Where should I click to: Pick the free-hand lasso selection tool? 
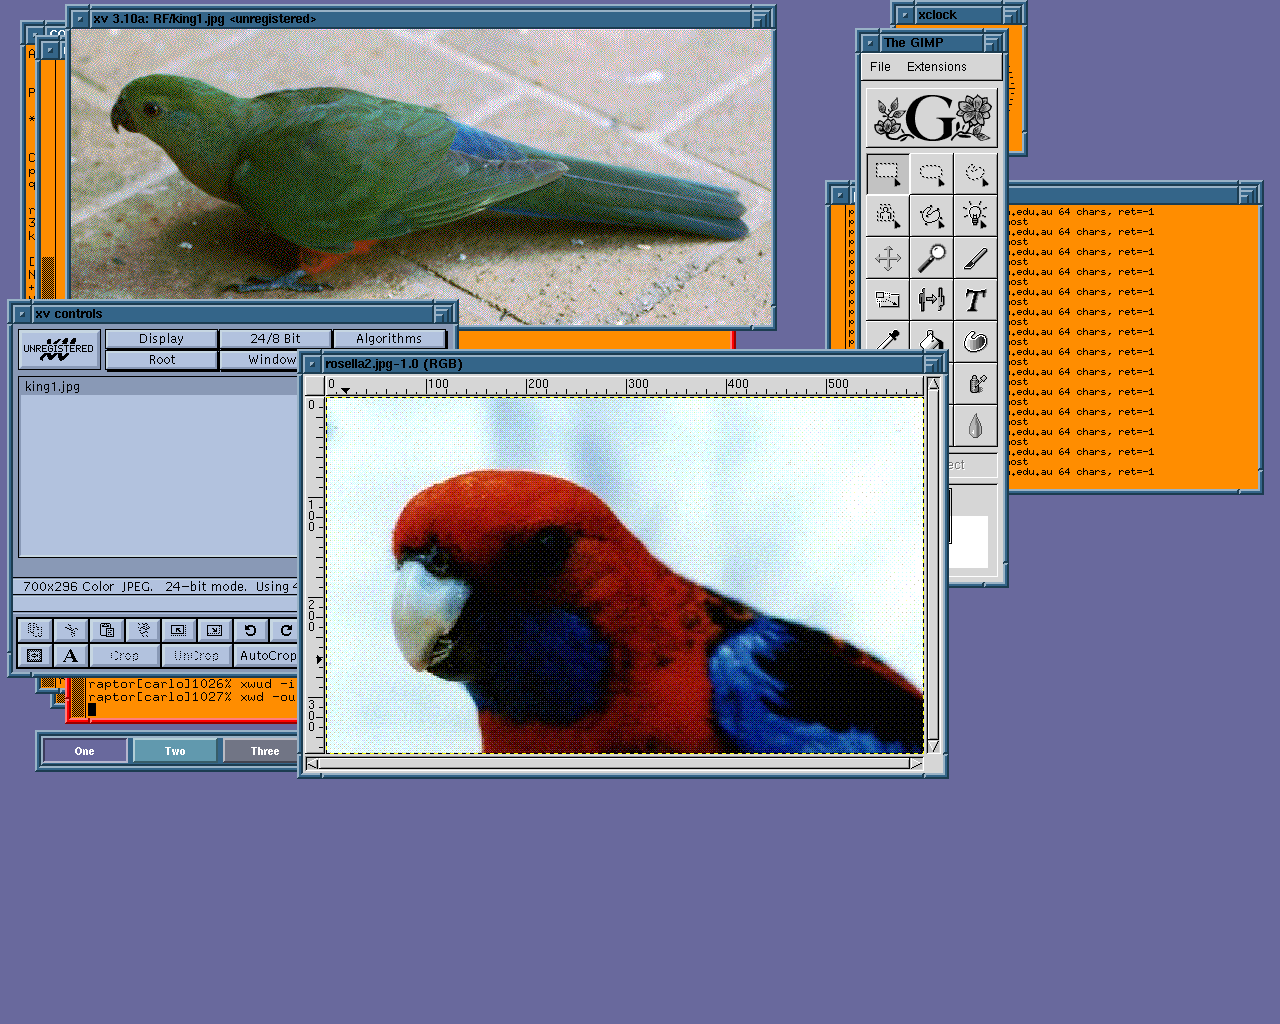(x=975, y=174)
